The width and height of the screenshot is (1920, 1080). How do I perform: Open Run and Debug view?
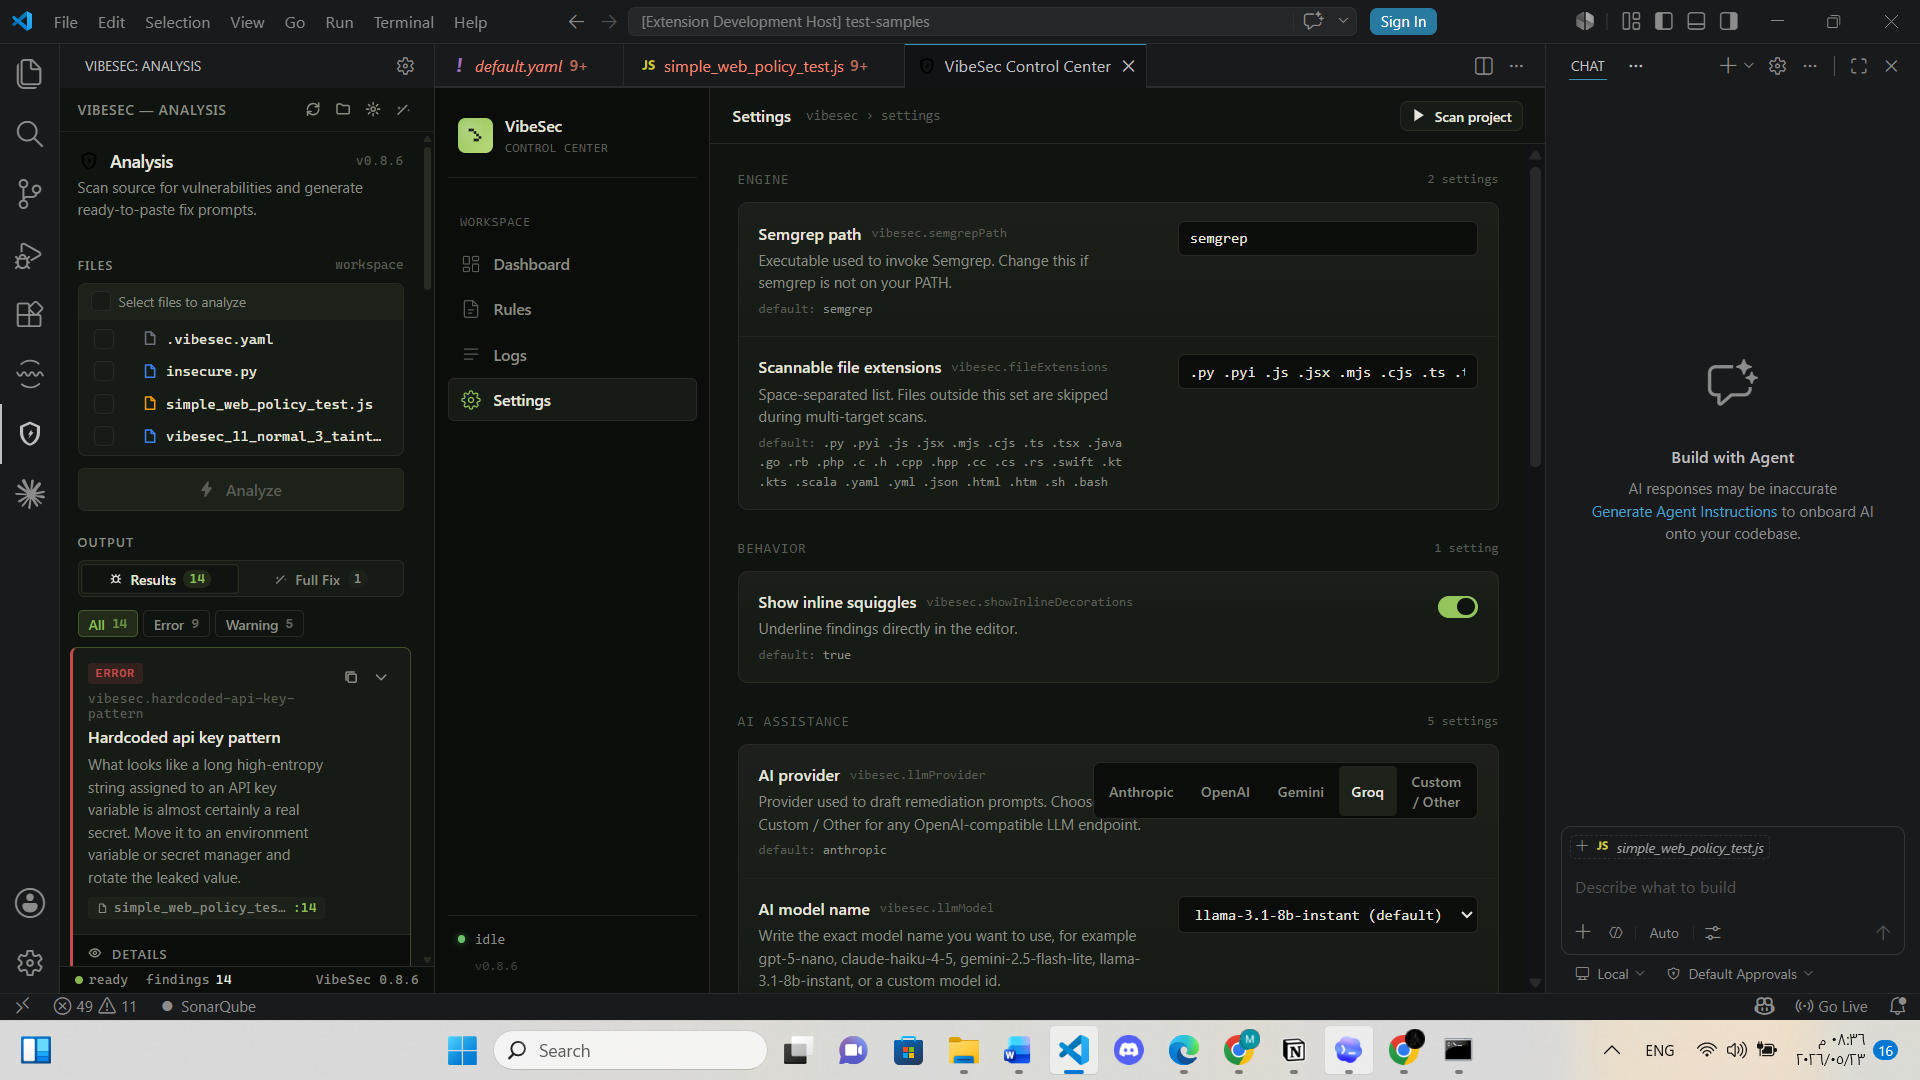tap(30, 255)
